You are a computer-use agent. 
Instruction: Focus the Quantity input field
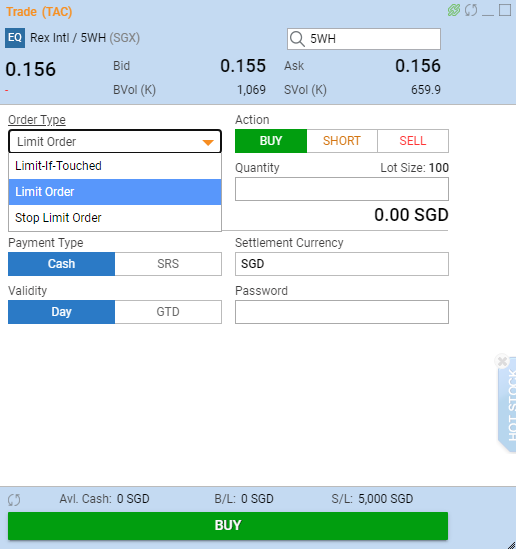(342, 189)
